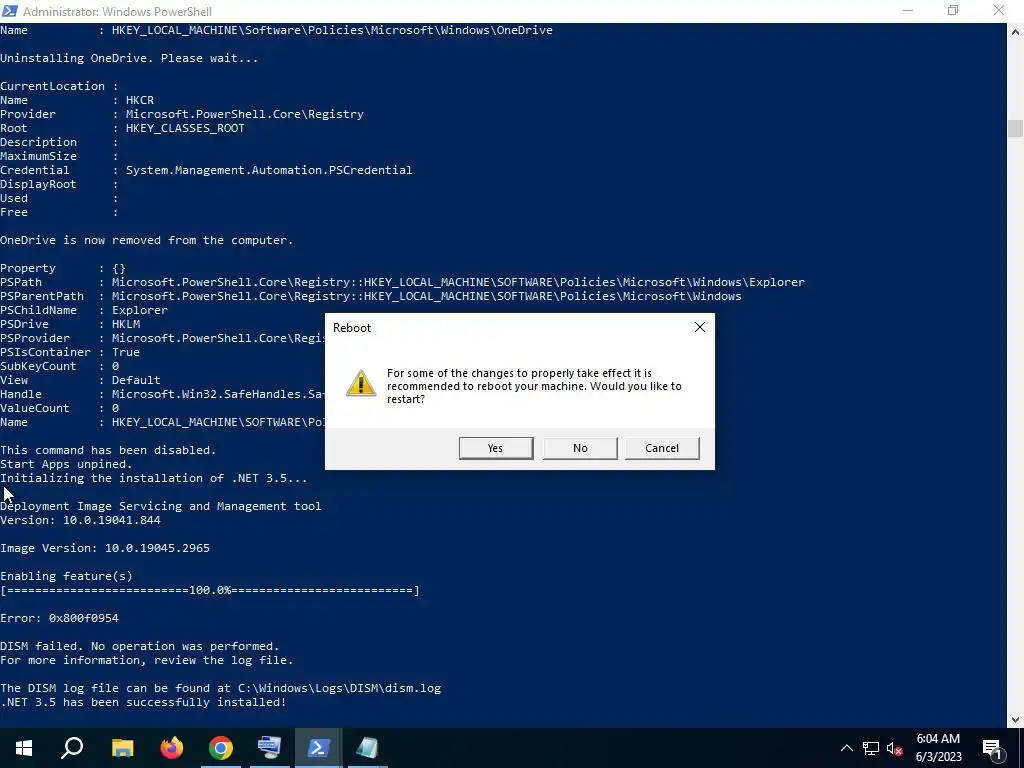Click the 'Microsoft.PowerShell.Core\Registry' Provider value

(245, 114)
